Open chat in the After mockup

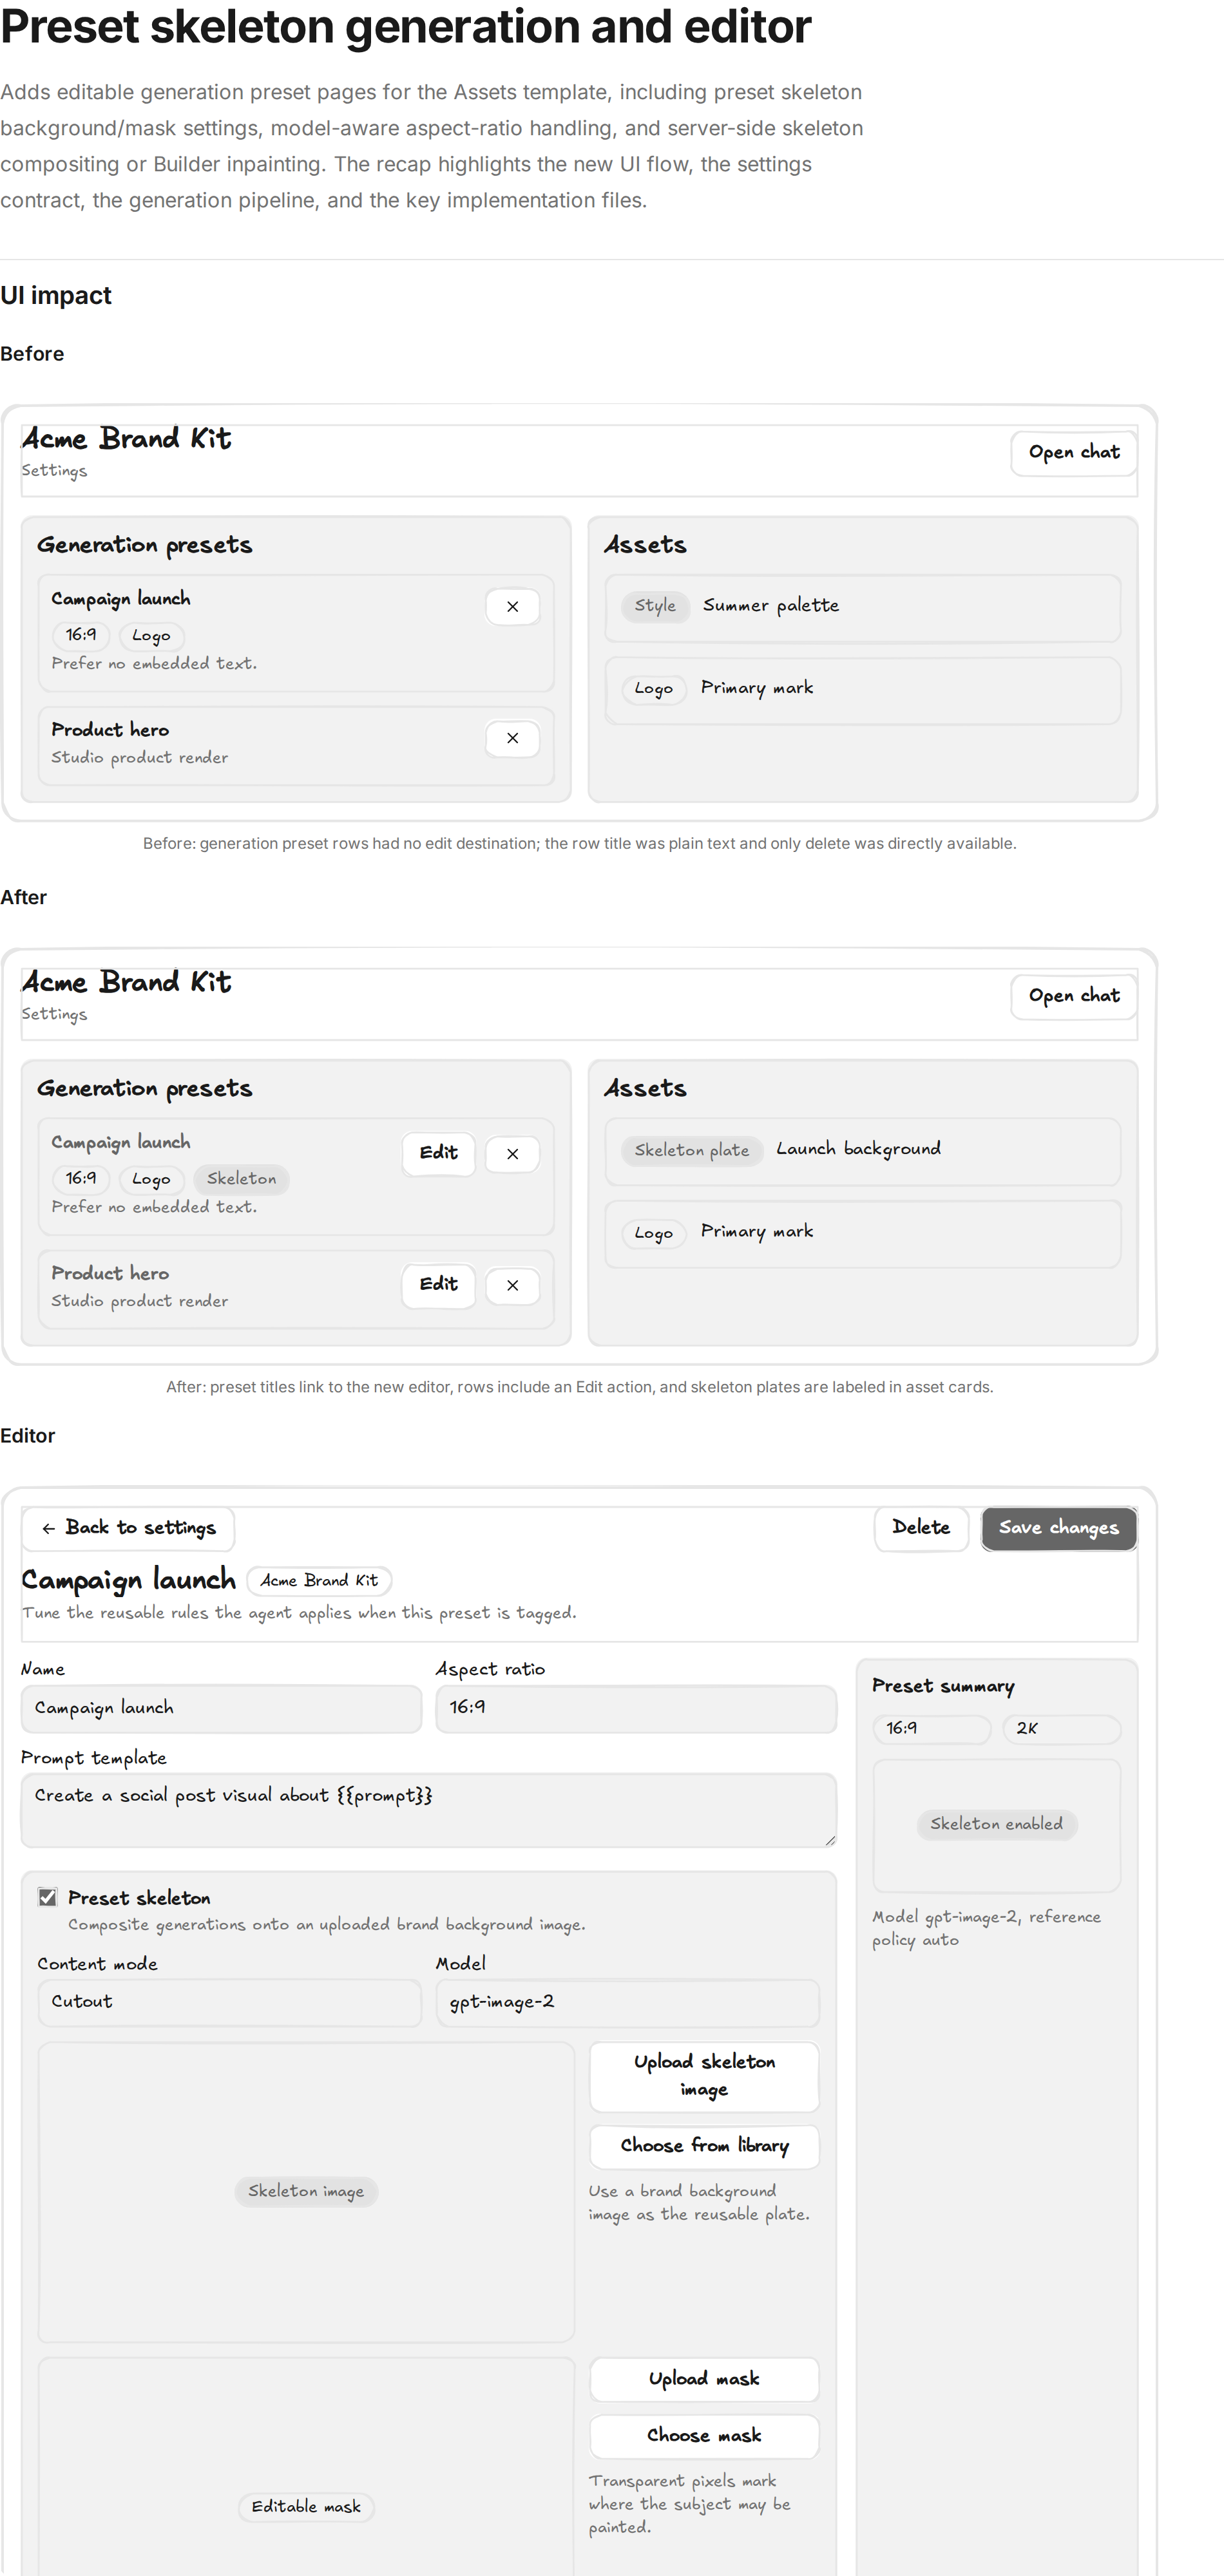[x=1073, y=996]
